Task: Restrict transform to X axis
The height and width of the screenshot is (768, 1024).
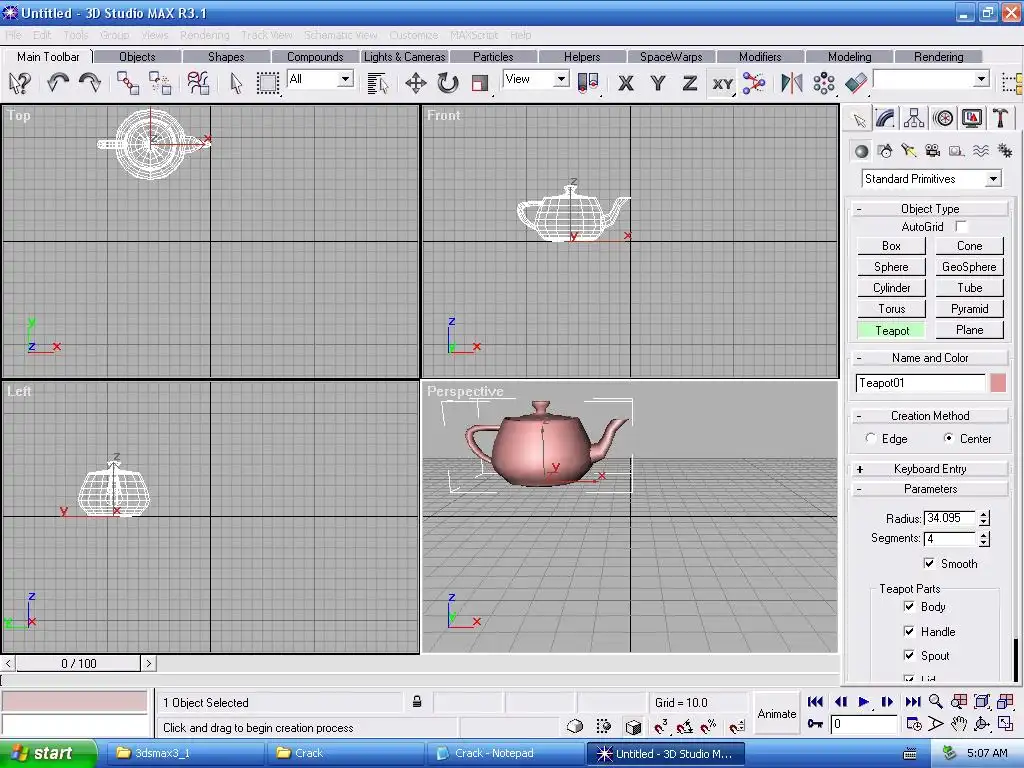Action: click(626, 83)
